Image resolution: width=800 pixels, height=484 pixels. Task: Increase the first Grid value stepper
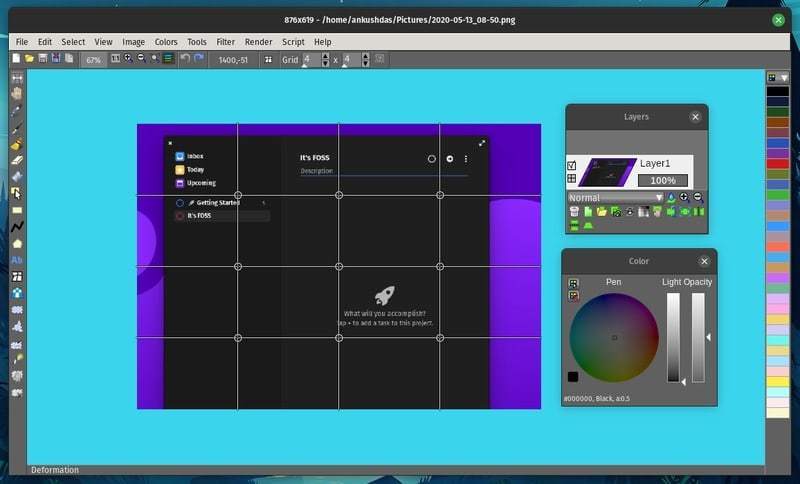(325, 56)
